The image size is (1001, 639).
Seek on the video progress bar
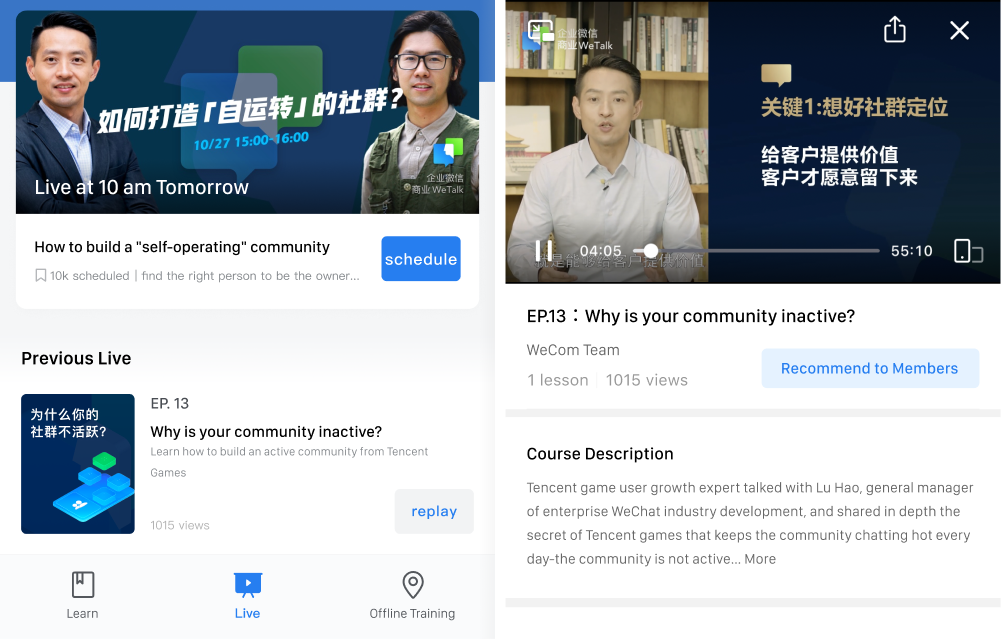click(x=756, y=251)
